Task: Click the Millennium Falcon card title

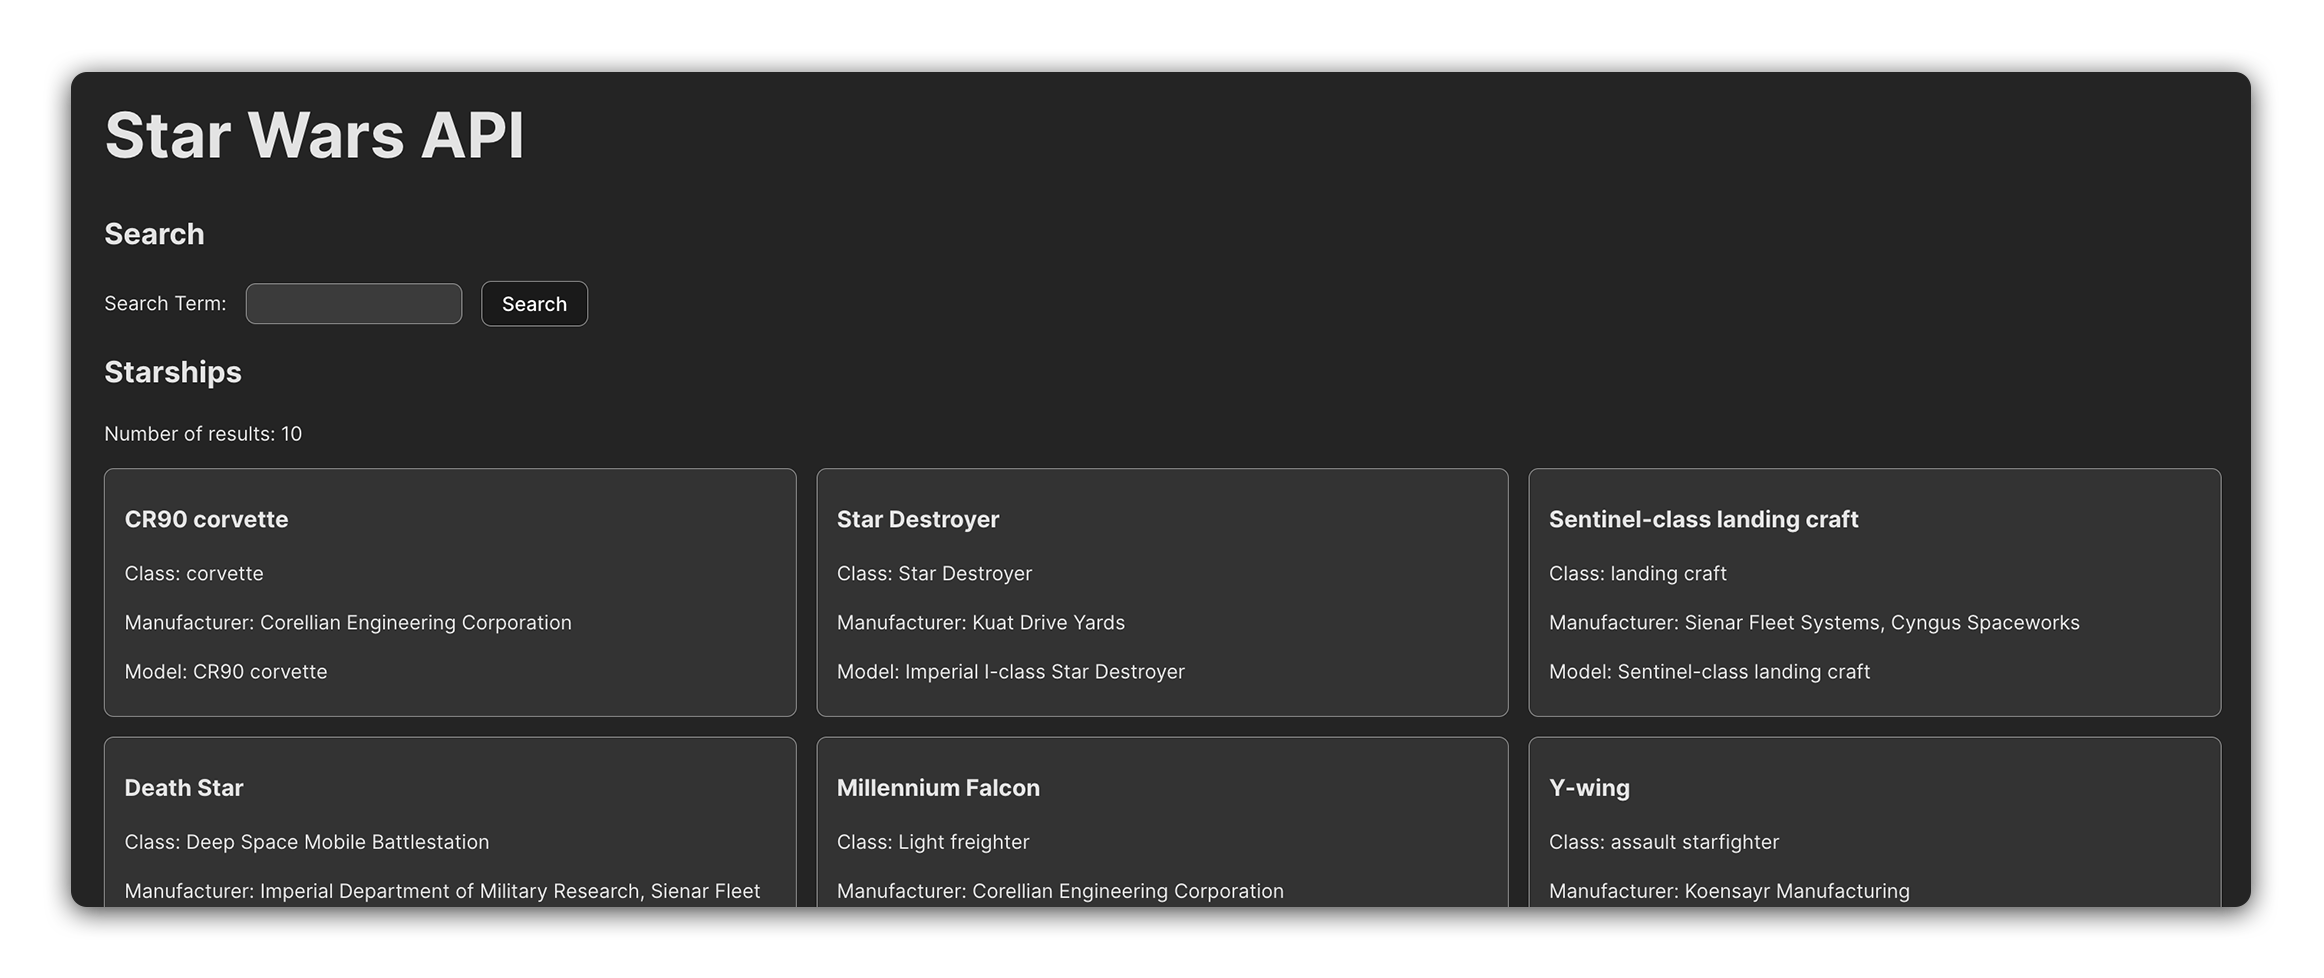Action: coord(938,787)
